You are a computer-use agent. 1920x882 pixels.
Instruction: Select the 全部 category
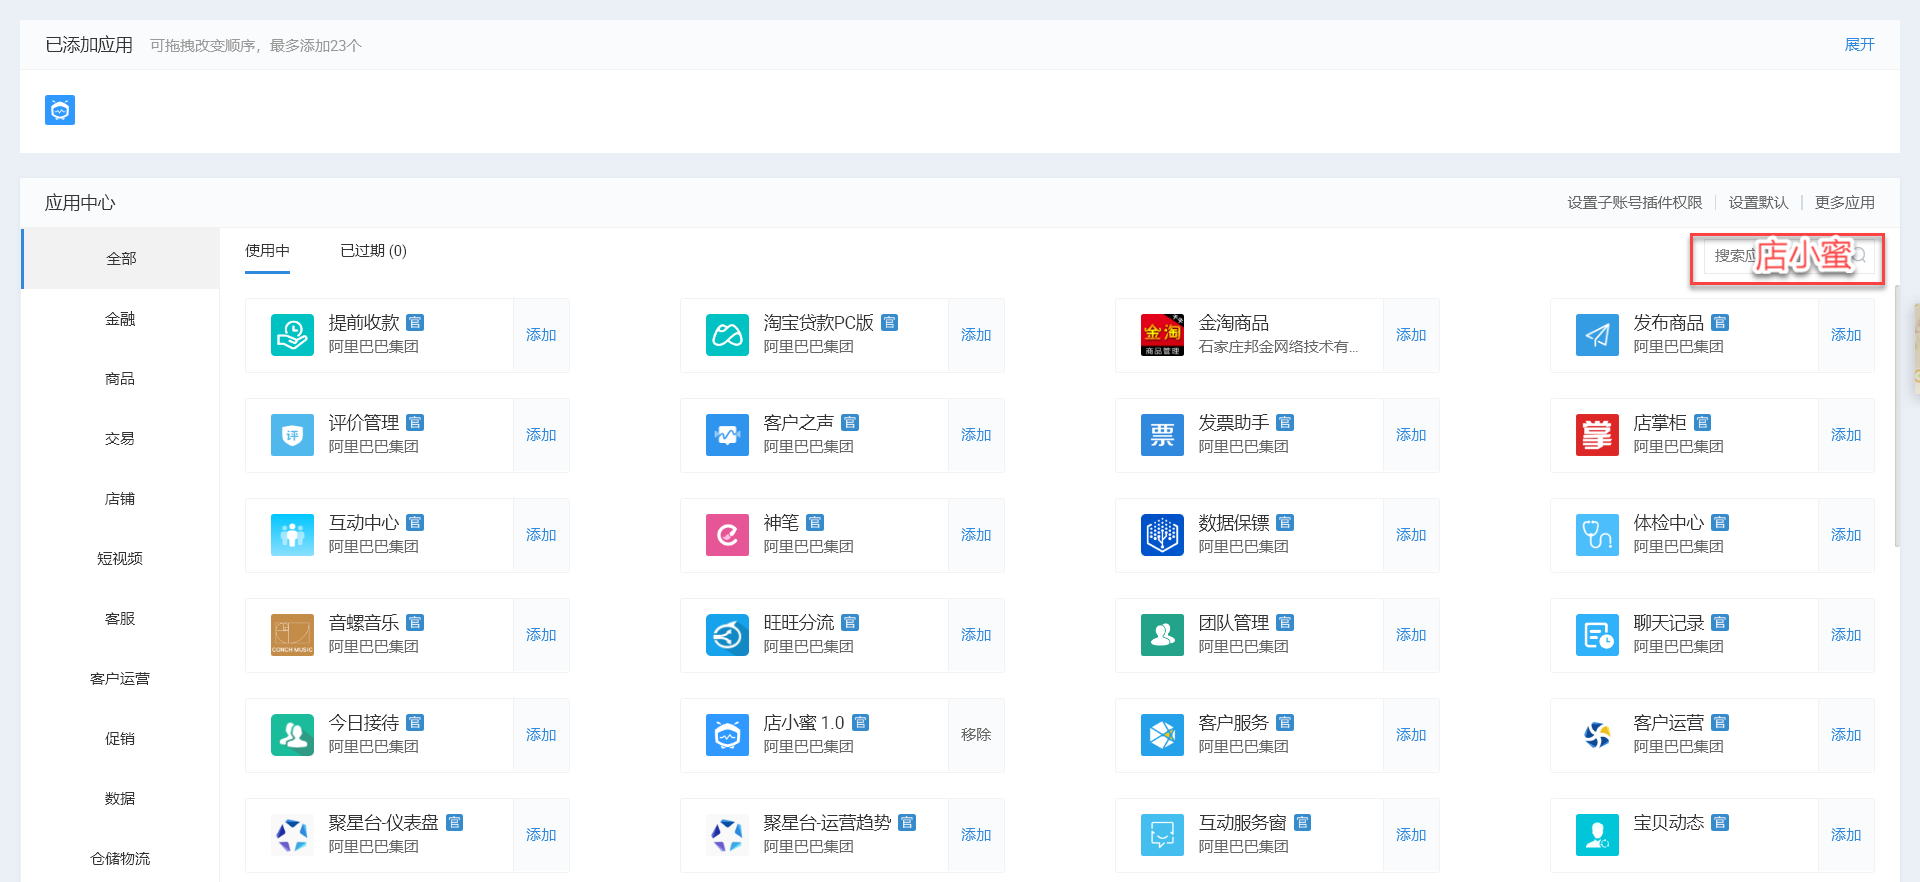pos(121,259)
